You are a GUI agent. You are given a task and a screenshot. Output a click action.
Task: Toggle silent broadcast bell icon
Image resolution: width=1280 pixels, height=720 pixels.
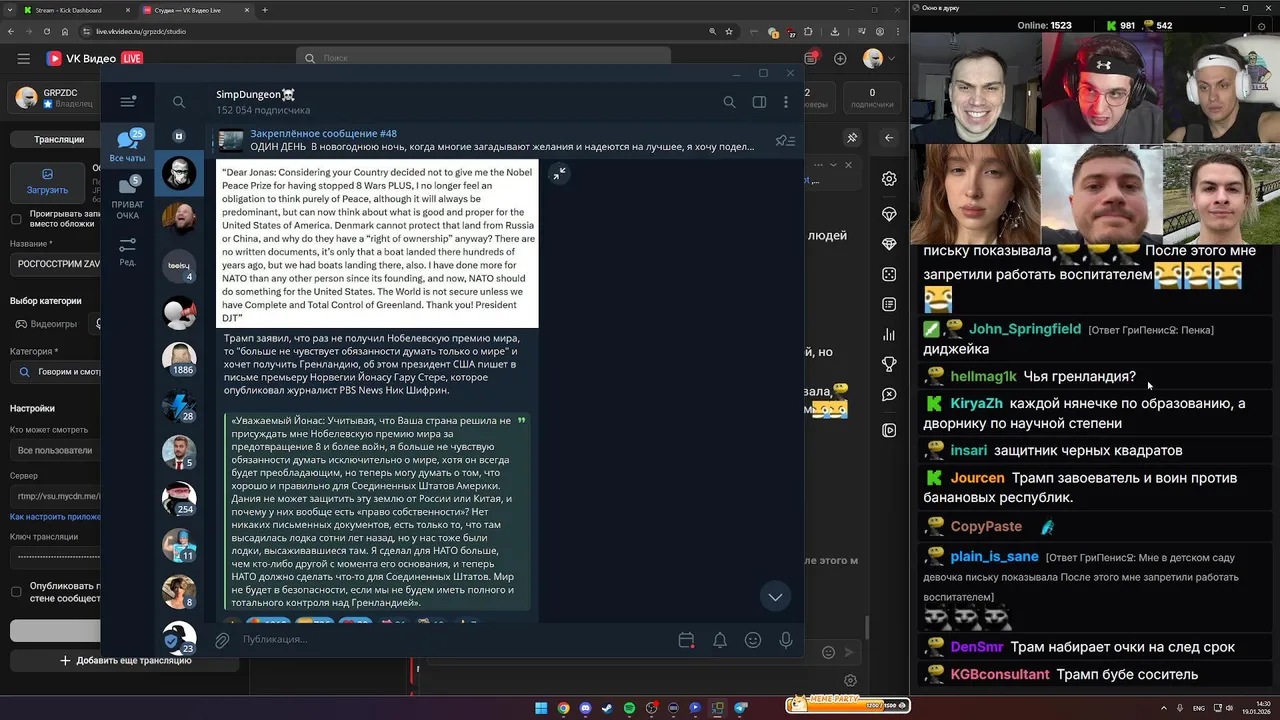coord(720,640)
